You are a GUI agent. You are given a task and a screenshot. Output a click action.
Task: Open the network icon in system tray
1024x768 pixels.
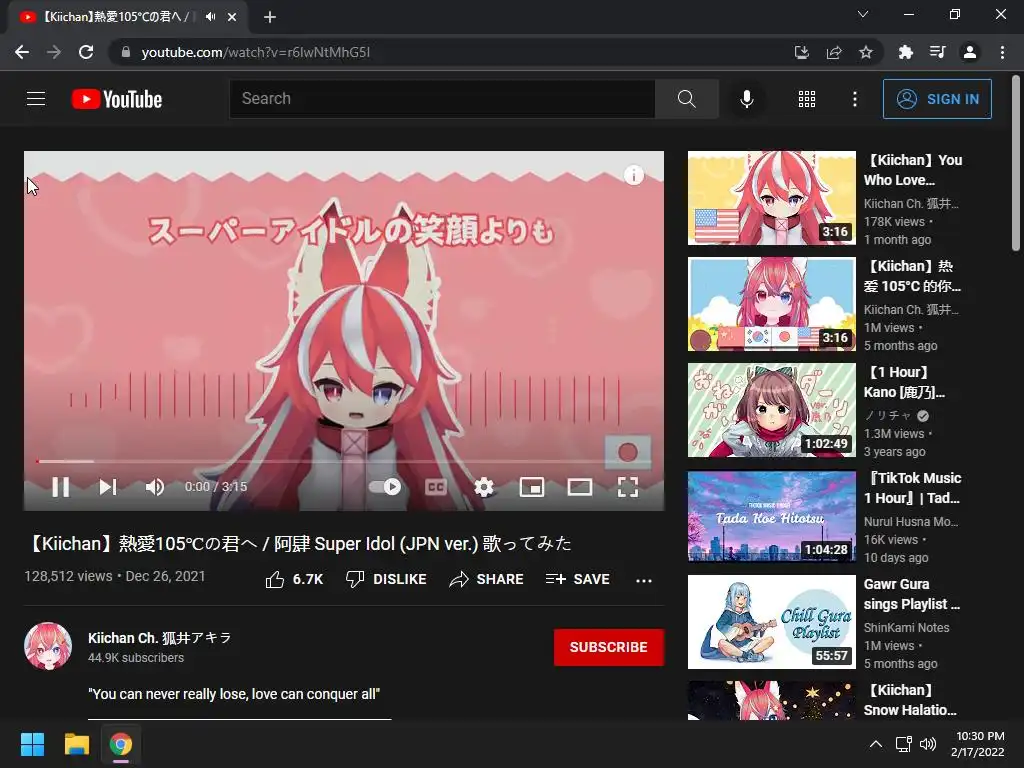[904, 744]
